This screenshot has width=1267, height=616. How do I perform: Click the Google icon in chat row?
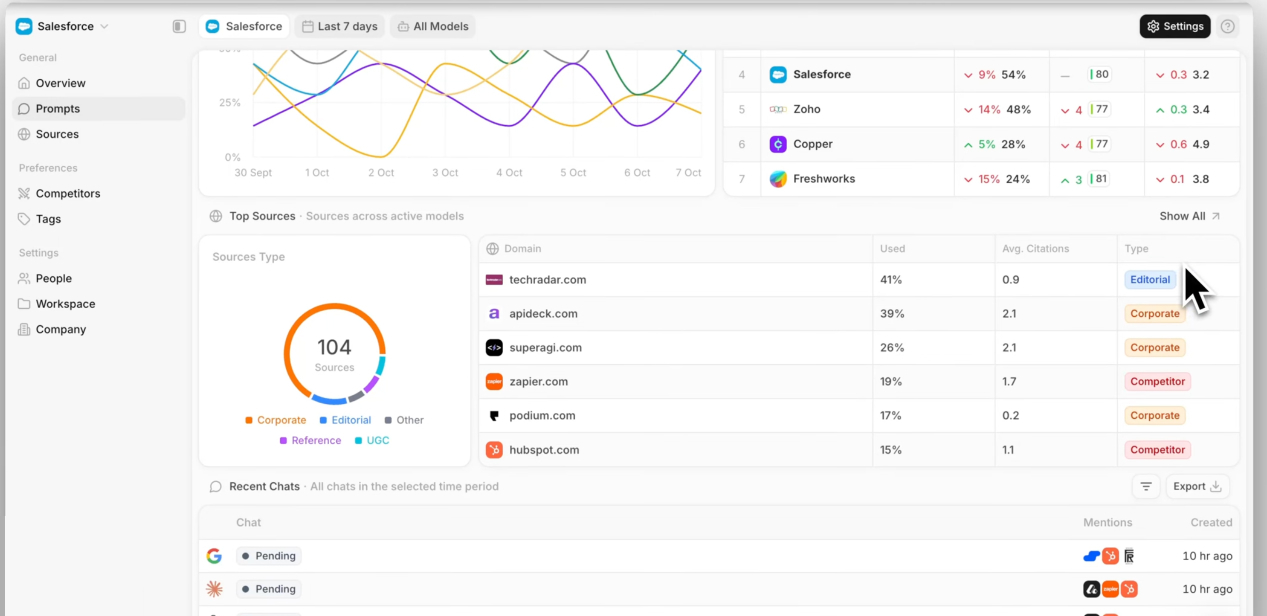pos(214,556)
